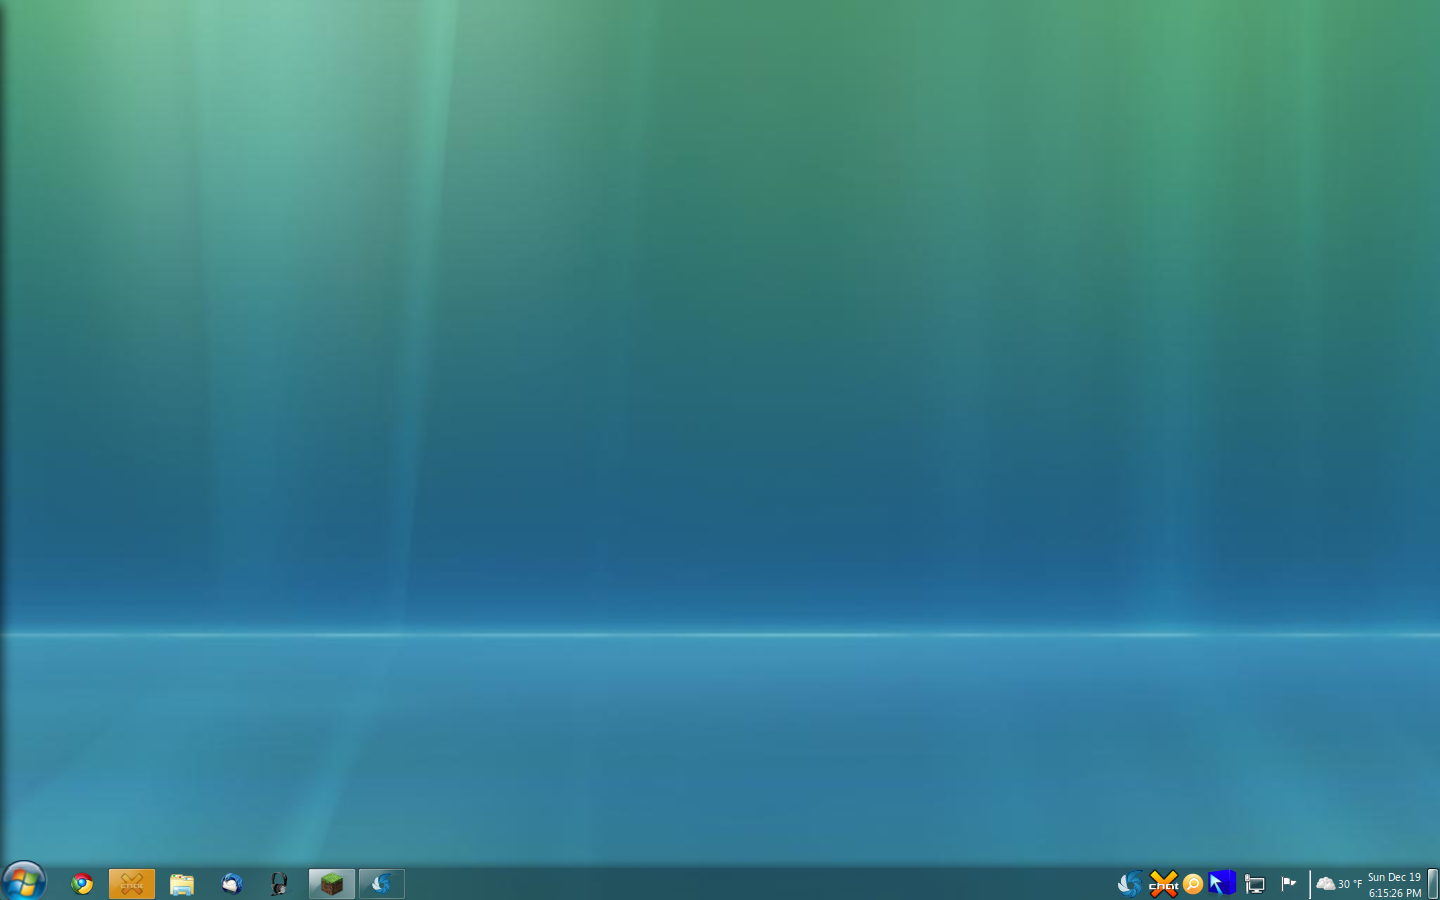Click the 30 °F temperature reading
The width and height of the screenshot is (1440, 900).
pos(1350,885)
